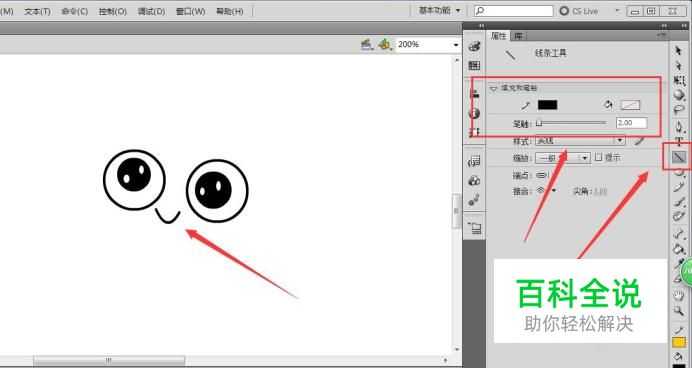Screen dimensions: 692x368
Task: Select the Zoom magnifier tool
Action: pyautogui.click(x=679, y=311)
